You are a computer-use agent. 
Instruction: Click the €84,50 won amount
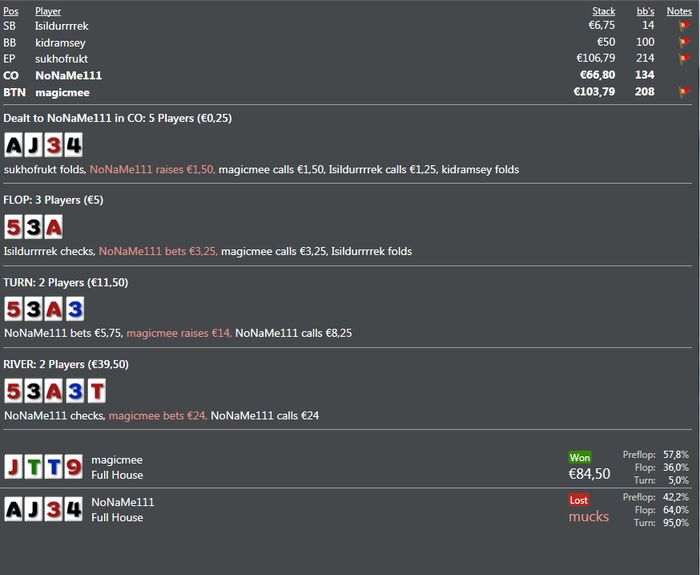pos(589,475)
